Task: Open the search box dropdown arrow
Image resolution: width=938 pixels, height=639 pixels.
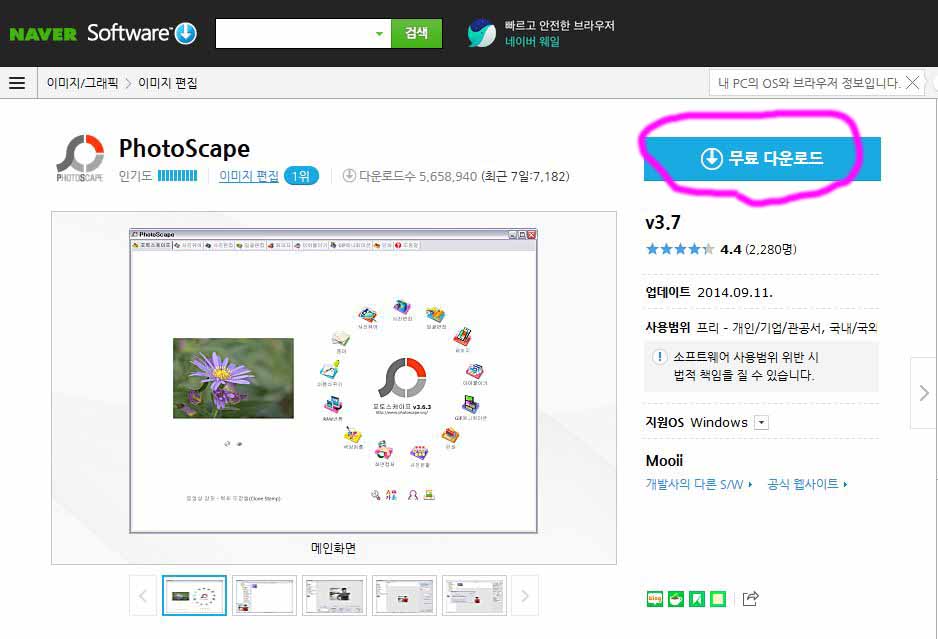Action: (x=379, y=34)
